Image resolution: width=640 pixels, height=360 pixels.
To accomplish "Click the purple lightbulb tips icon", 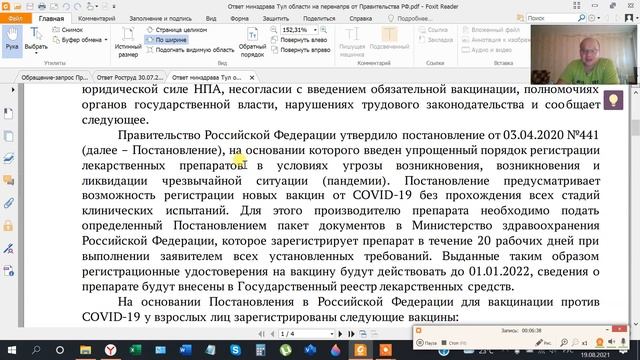I will click(613, 100).
